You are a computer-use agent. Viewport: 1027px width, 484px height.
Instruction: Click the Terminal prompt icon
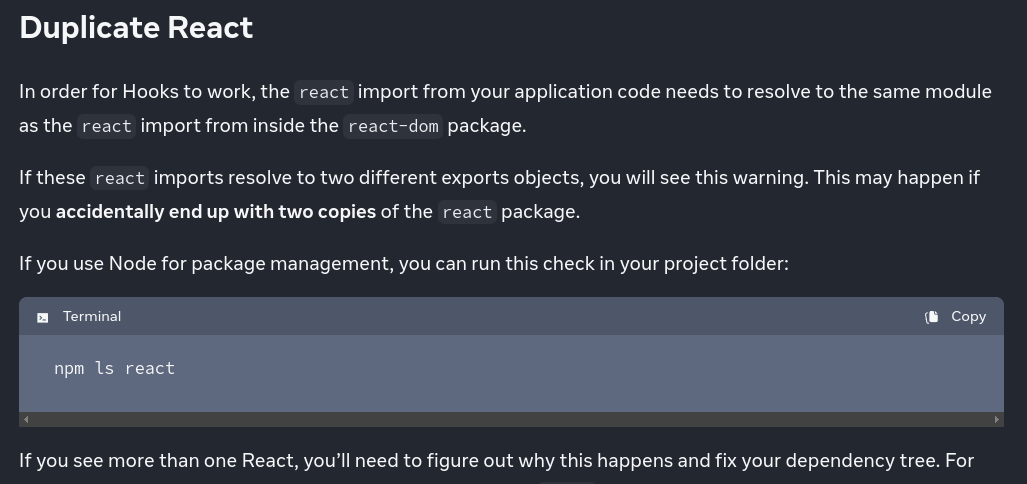tap(43, 317)
